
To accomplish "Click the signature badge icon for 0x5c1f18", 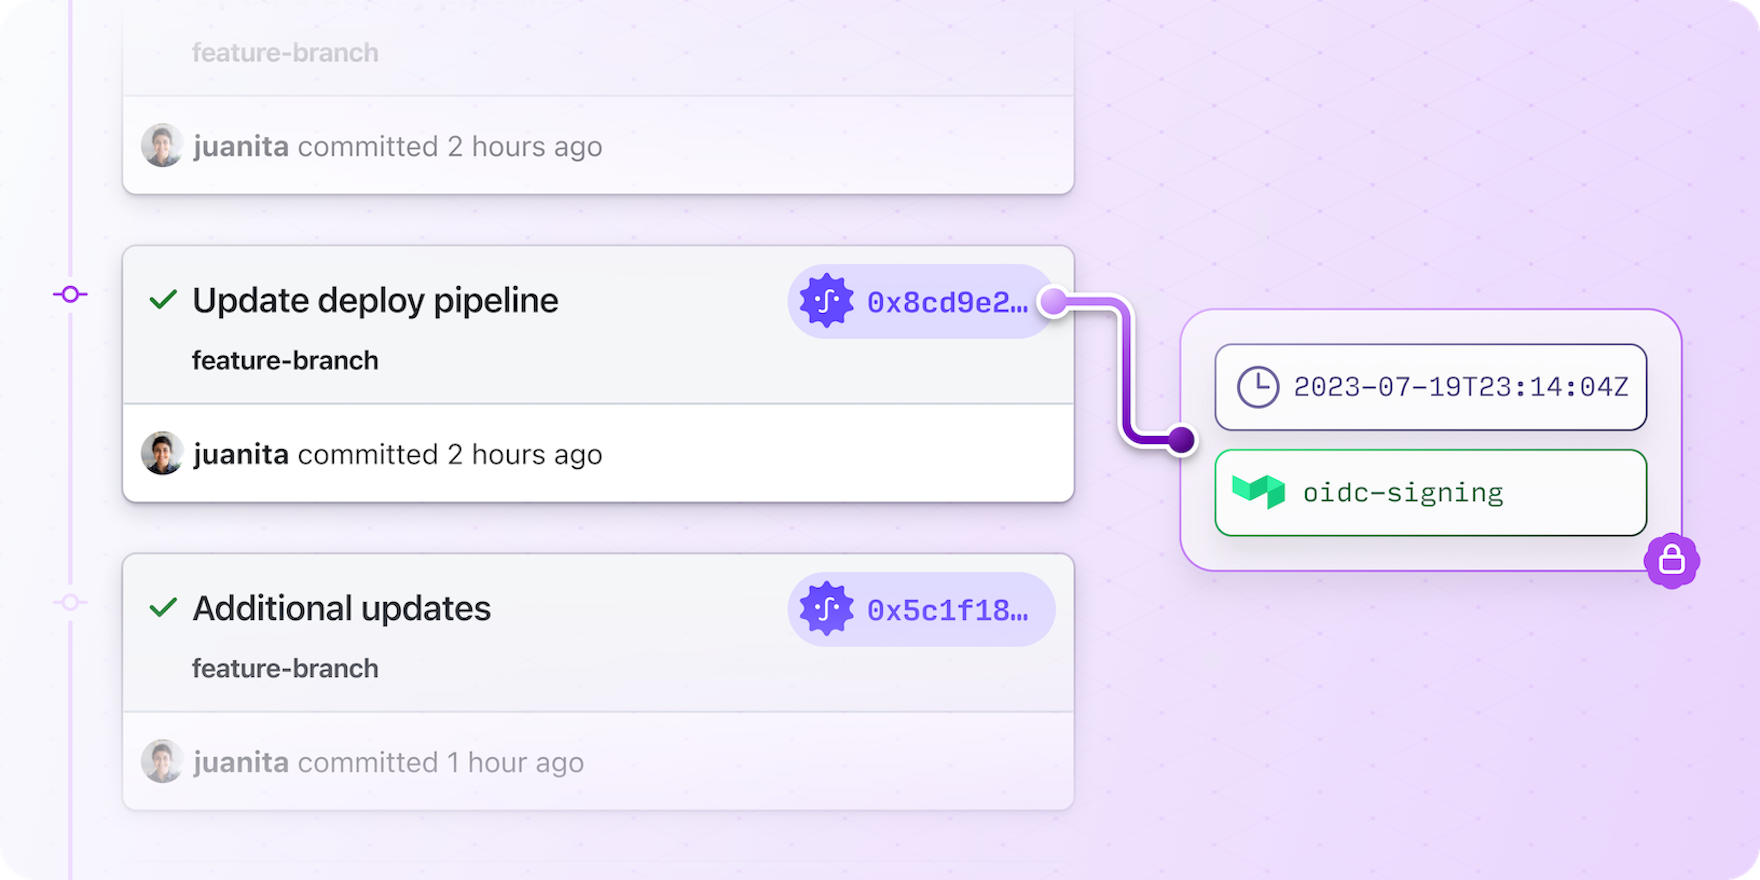I will 827,609.
